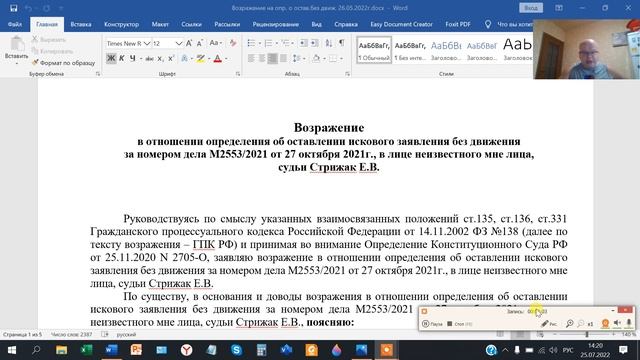The image size is (640, 360).
Task: Switch to the Рецензирование tab
Action: pyautogui.click(x=276, y=24)
